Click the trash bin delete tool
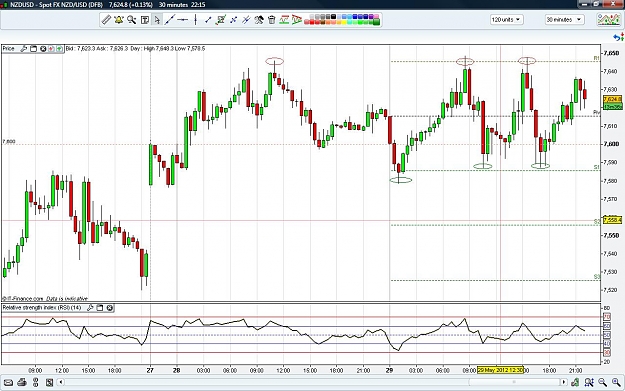Image resolution: width=625 pixels, height=391 pixels. click(271, 20)
